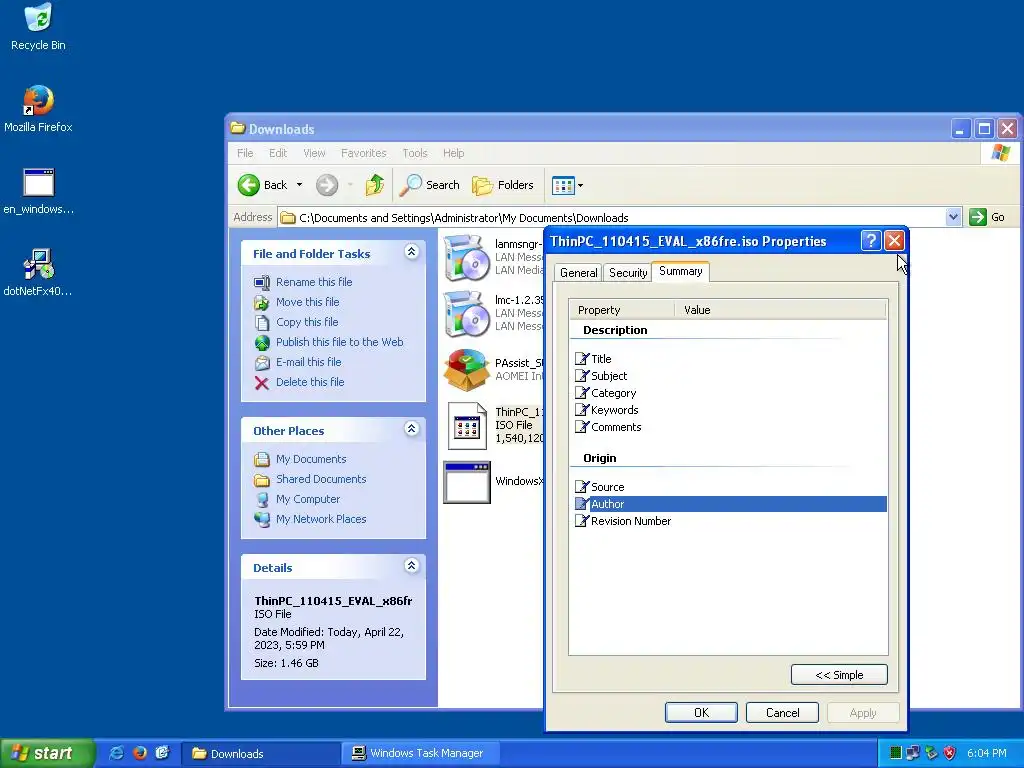Viewport: 1024px width, 768px height.
Task: Collapse the Details panel
Action: 411,566
